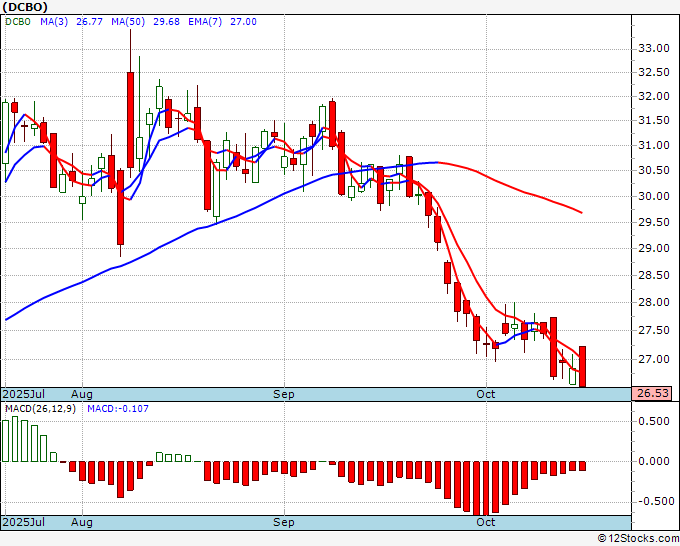Click the 32.50 price axis label
680x546 pixels.
pyautogui.click(x=654, y=72)
